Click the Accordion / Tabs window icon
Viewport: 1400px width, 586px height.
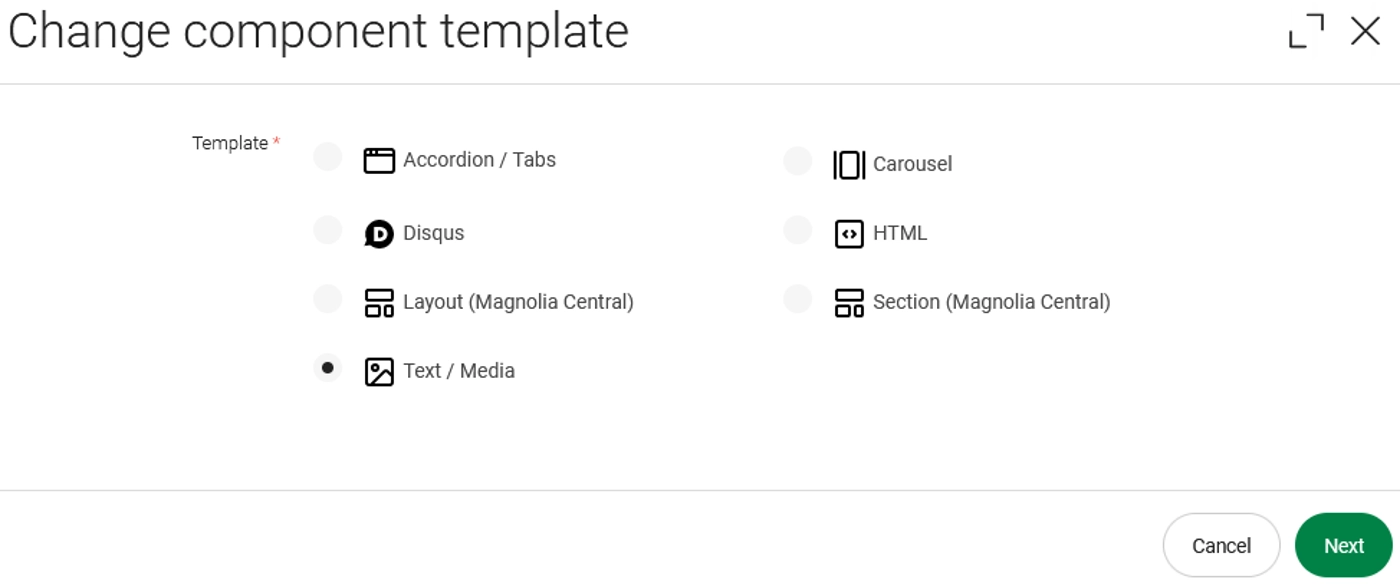[x=379, y=160]
